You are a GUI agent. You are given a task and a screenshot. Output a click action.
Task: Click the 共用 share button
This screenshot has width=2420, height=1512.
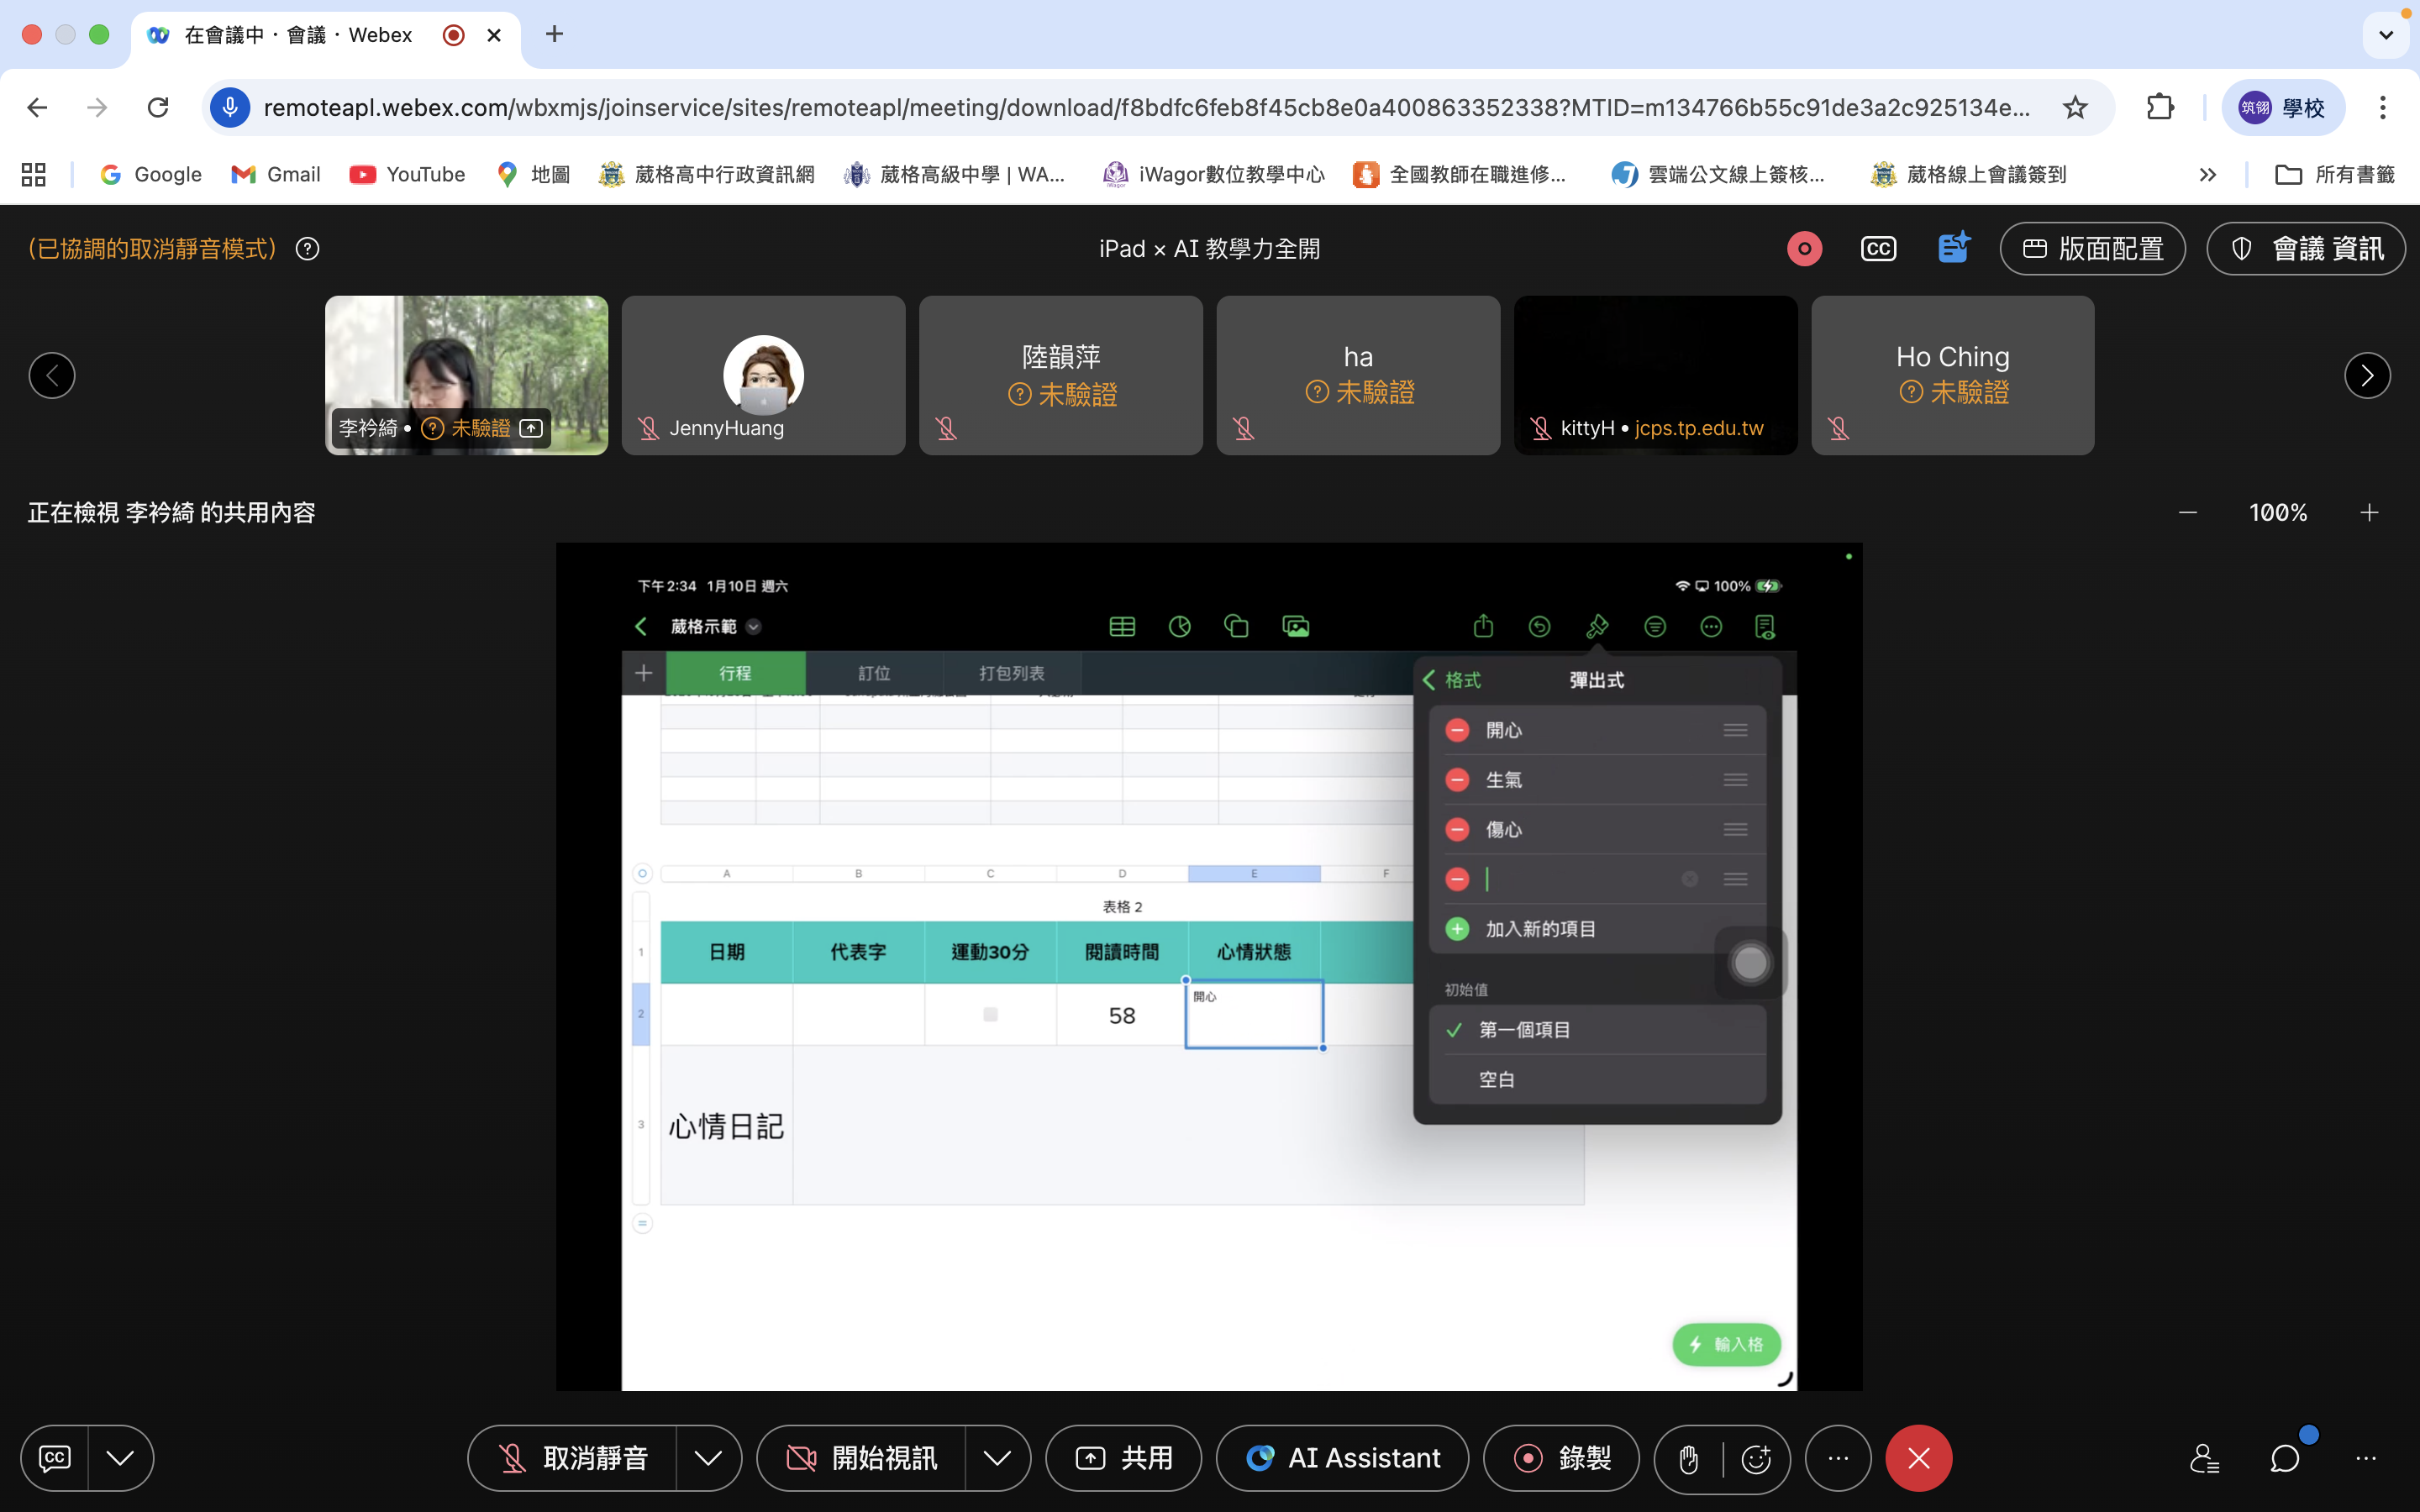pos(1124,1458)
